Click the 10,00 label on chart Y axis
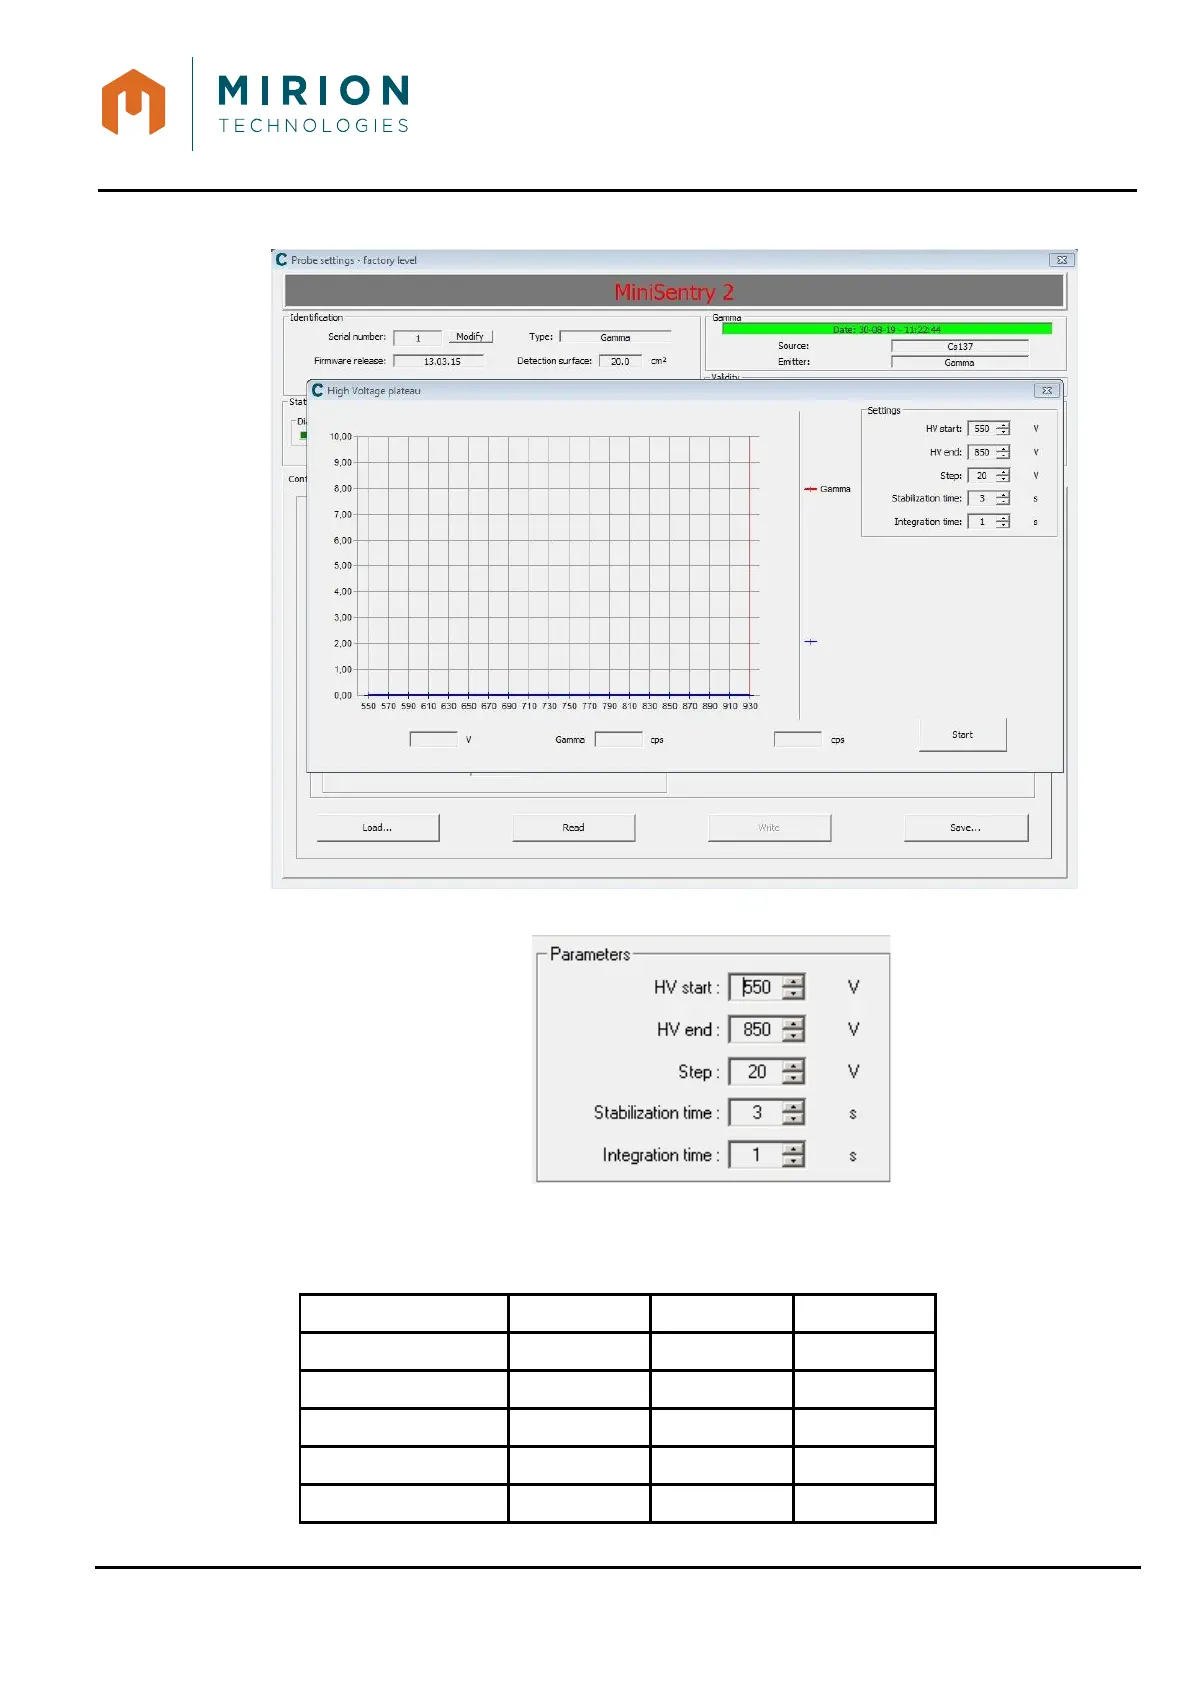 click(x=341, y=437)
